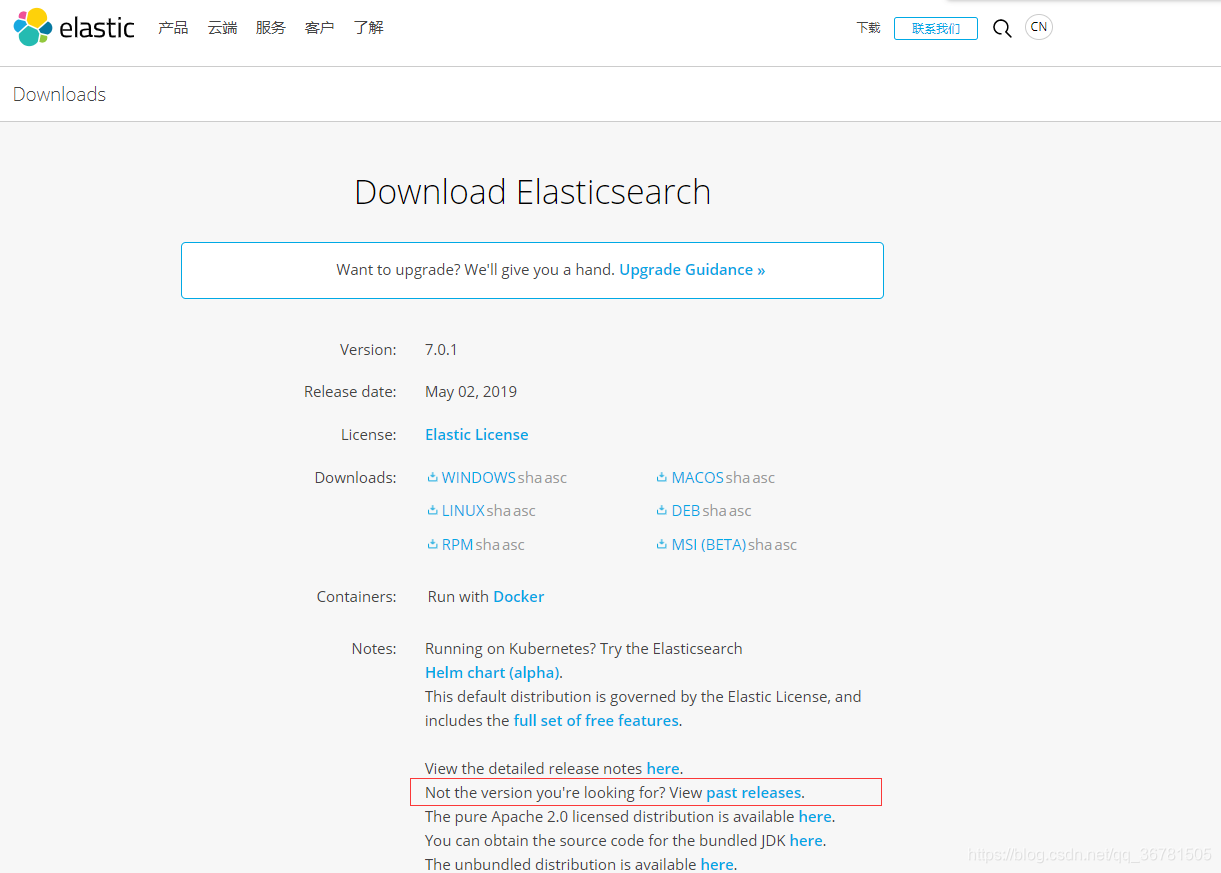Viewport: 1221px width, 873px height.
Task: Open the 服务 menu
Action: 271,28
